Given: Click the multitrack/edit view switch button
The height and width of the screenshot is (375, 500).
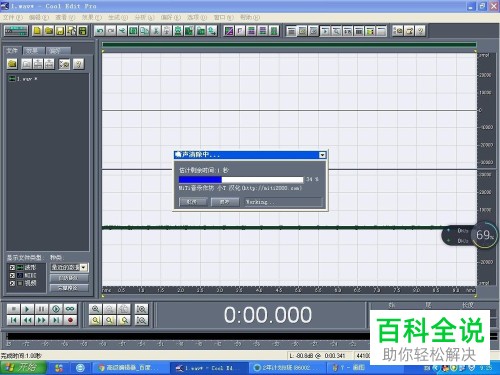Looking at the screenshot, I should tap(16, 31).
